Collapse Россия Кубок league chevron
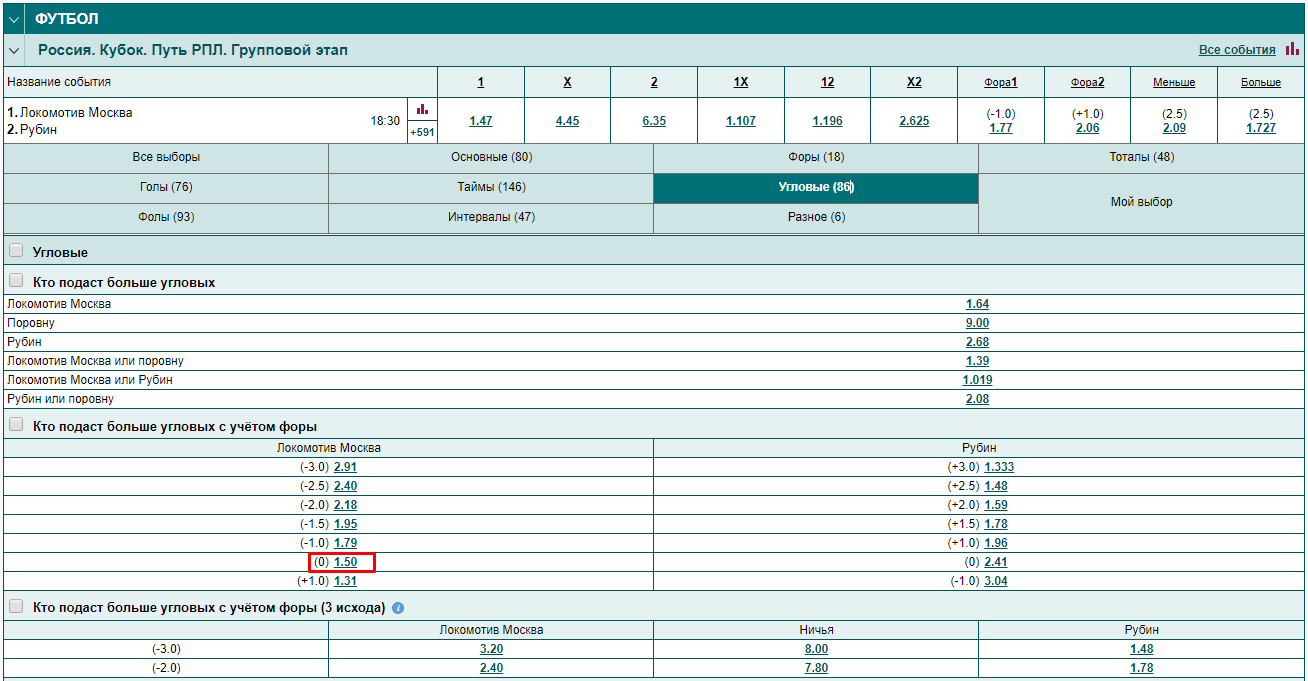 tap(13, 50)
